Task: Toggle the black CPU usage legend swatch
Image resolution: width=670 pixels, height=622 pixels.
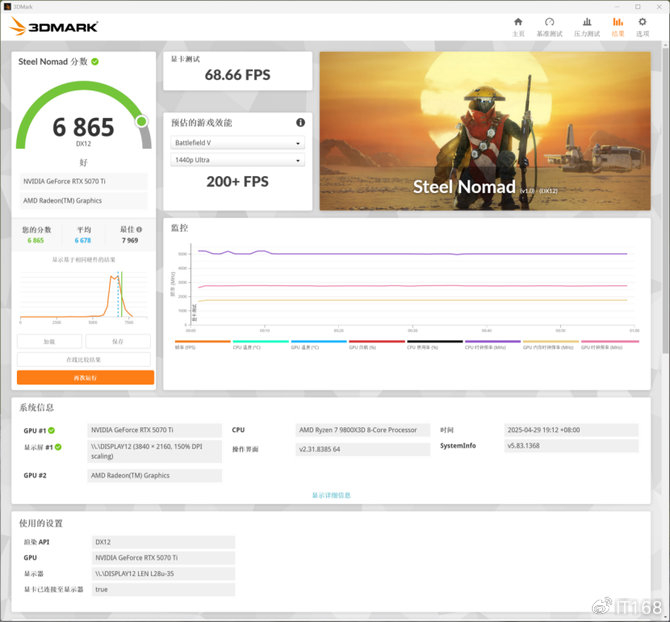Action: 435,341
